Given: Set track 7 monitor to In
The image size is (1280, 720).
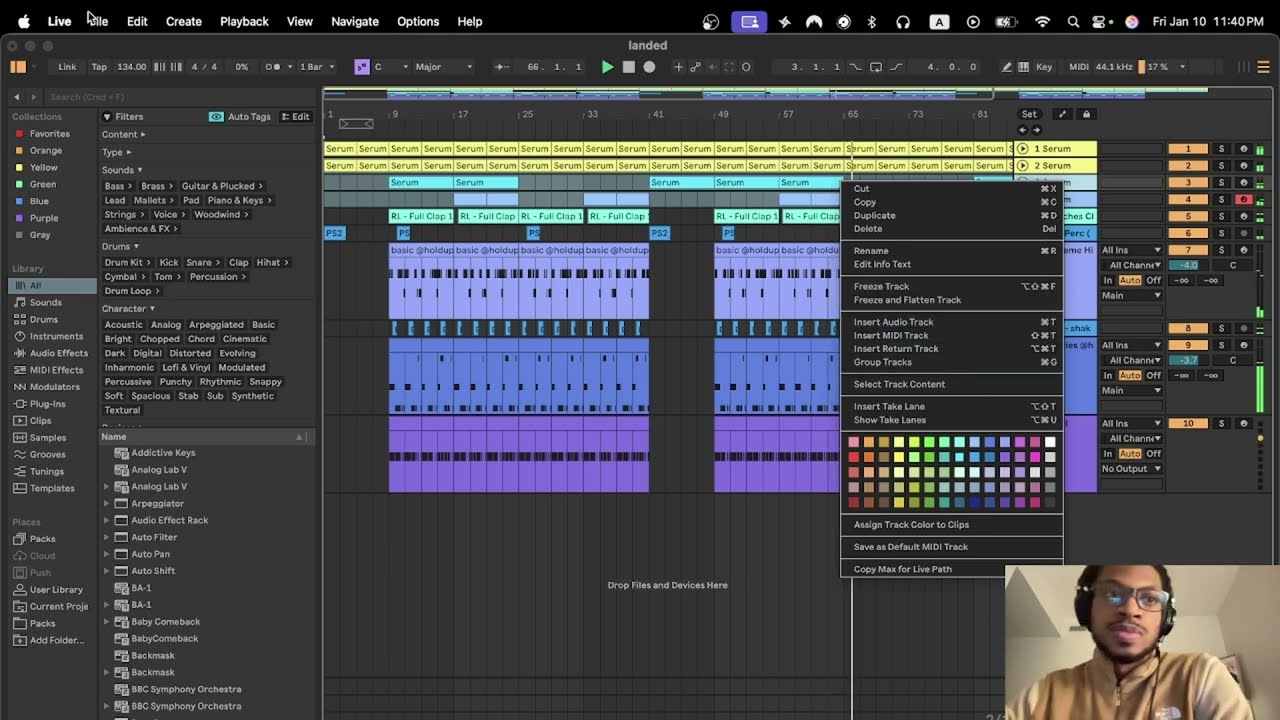Looking at the screenshot, I should pos(1108,280).
